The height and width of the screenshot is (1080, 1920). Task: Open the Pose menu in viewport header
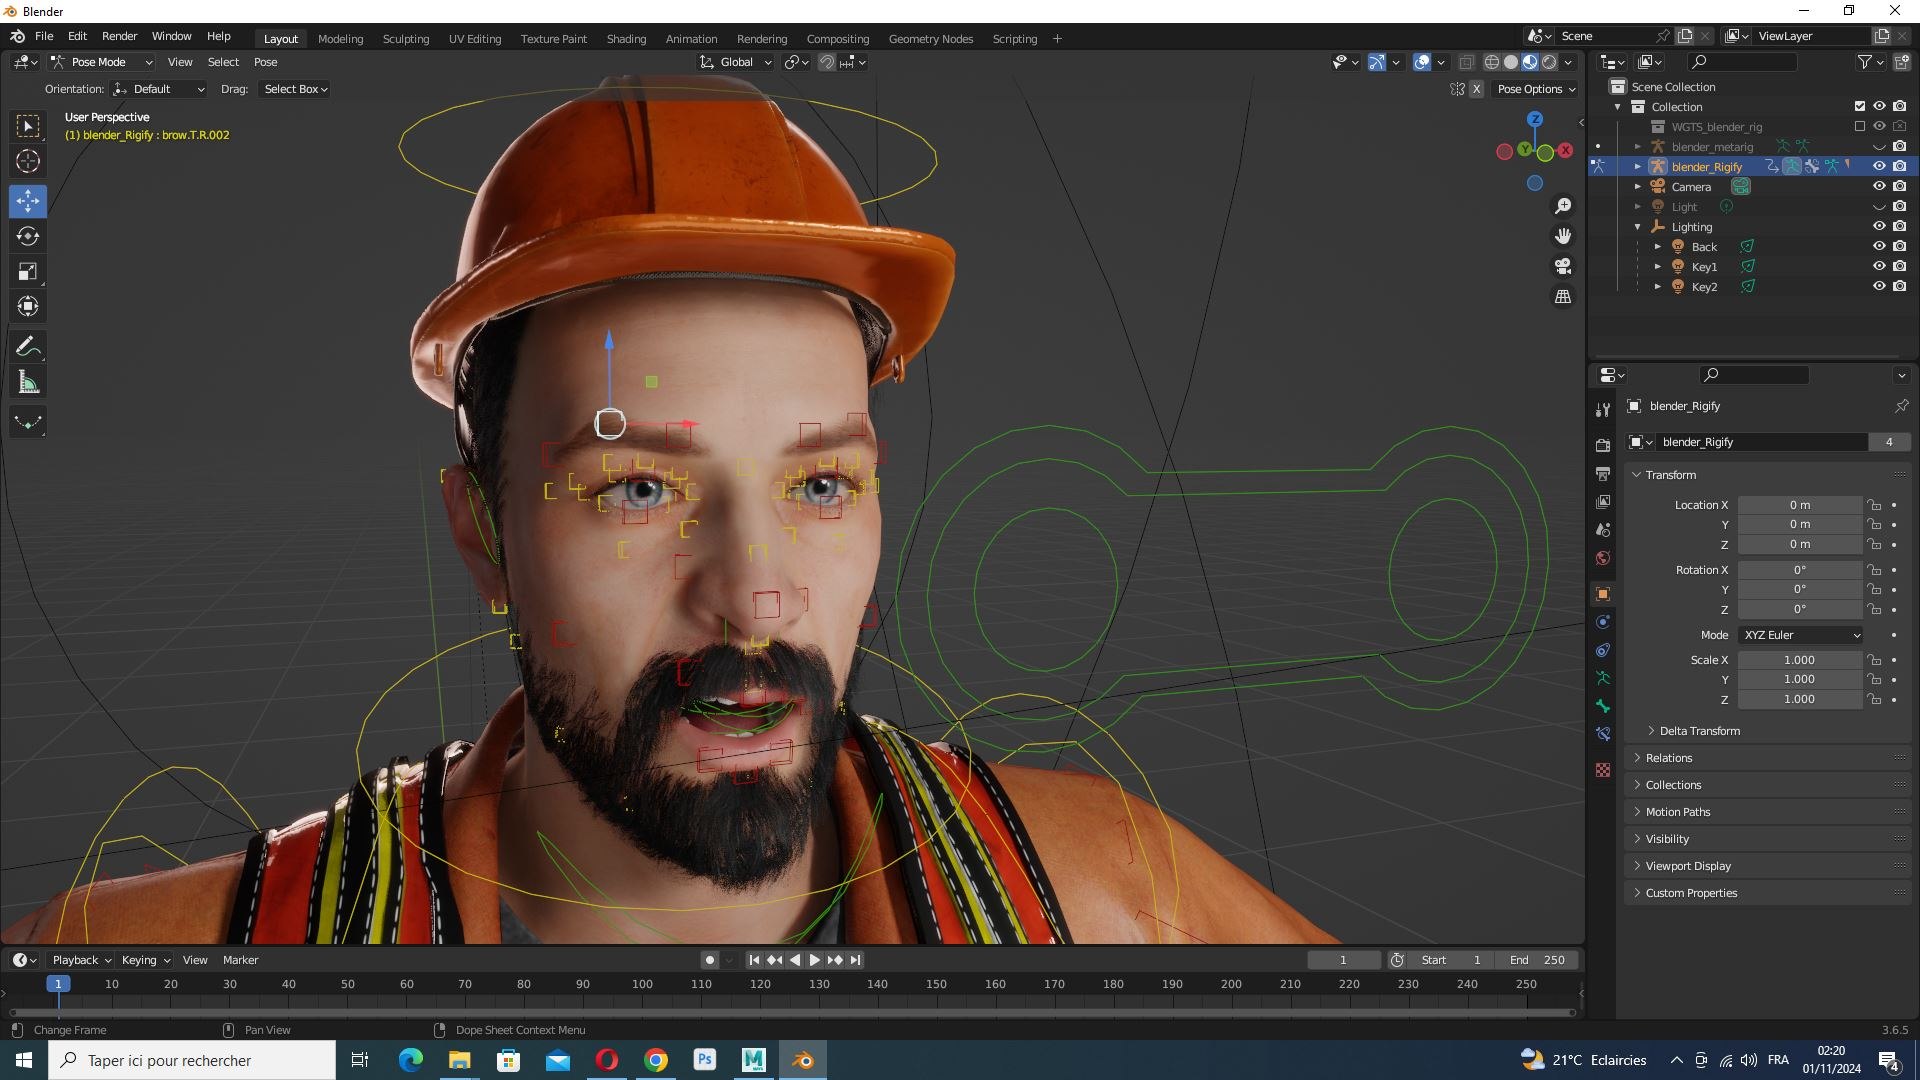tap(265, 62)
